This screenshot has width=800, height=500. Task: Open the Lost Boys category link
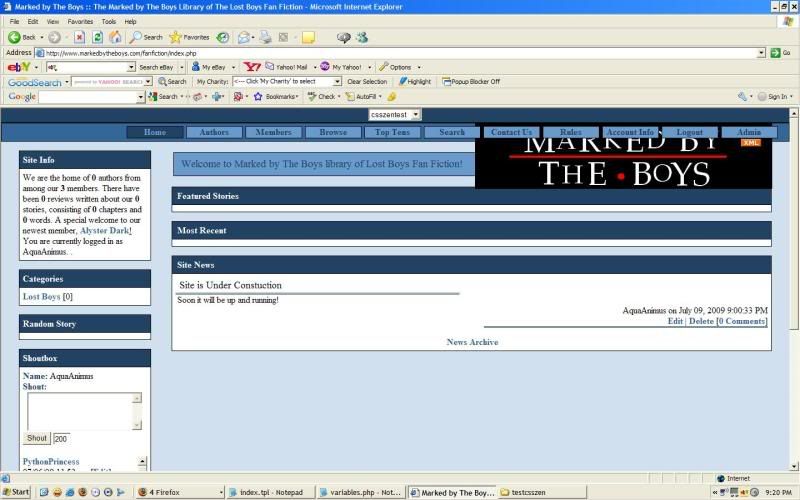(41, 296)
